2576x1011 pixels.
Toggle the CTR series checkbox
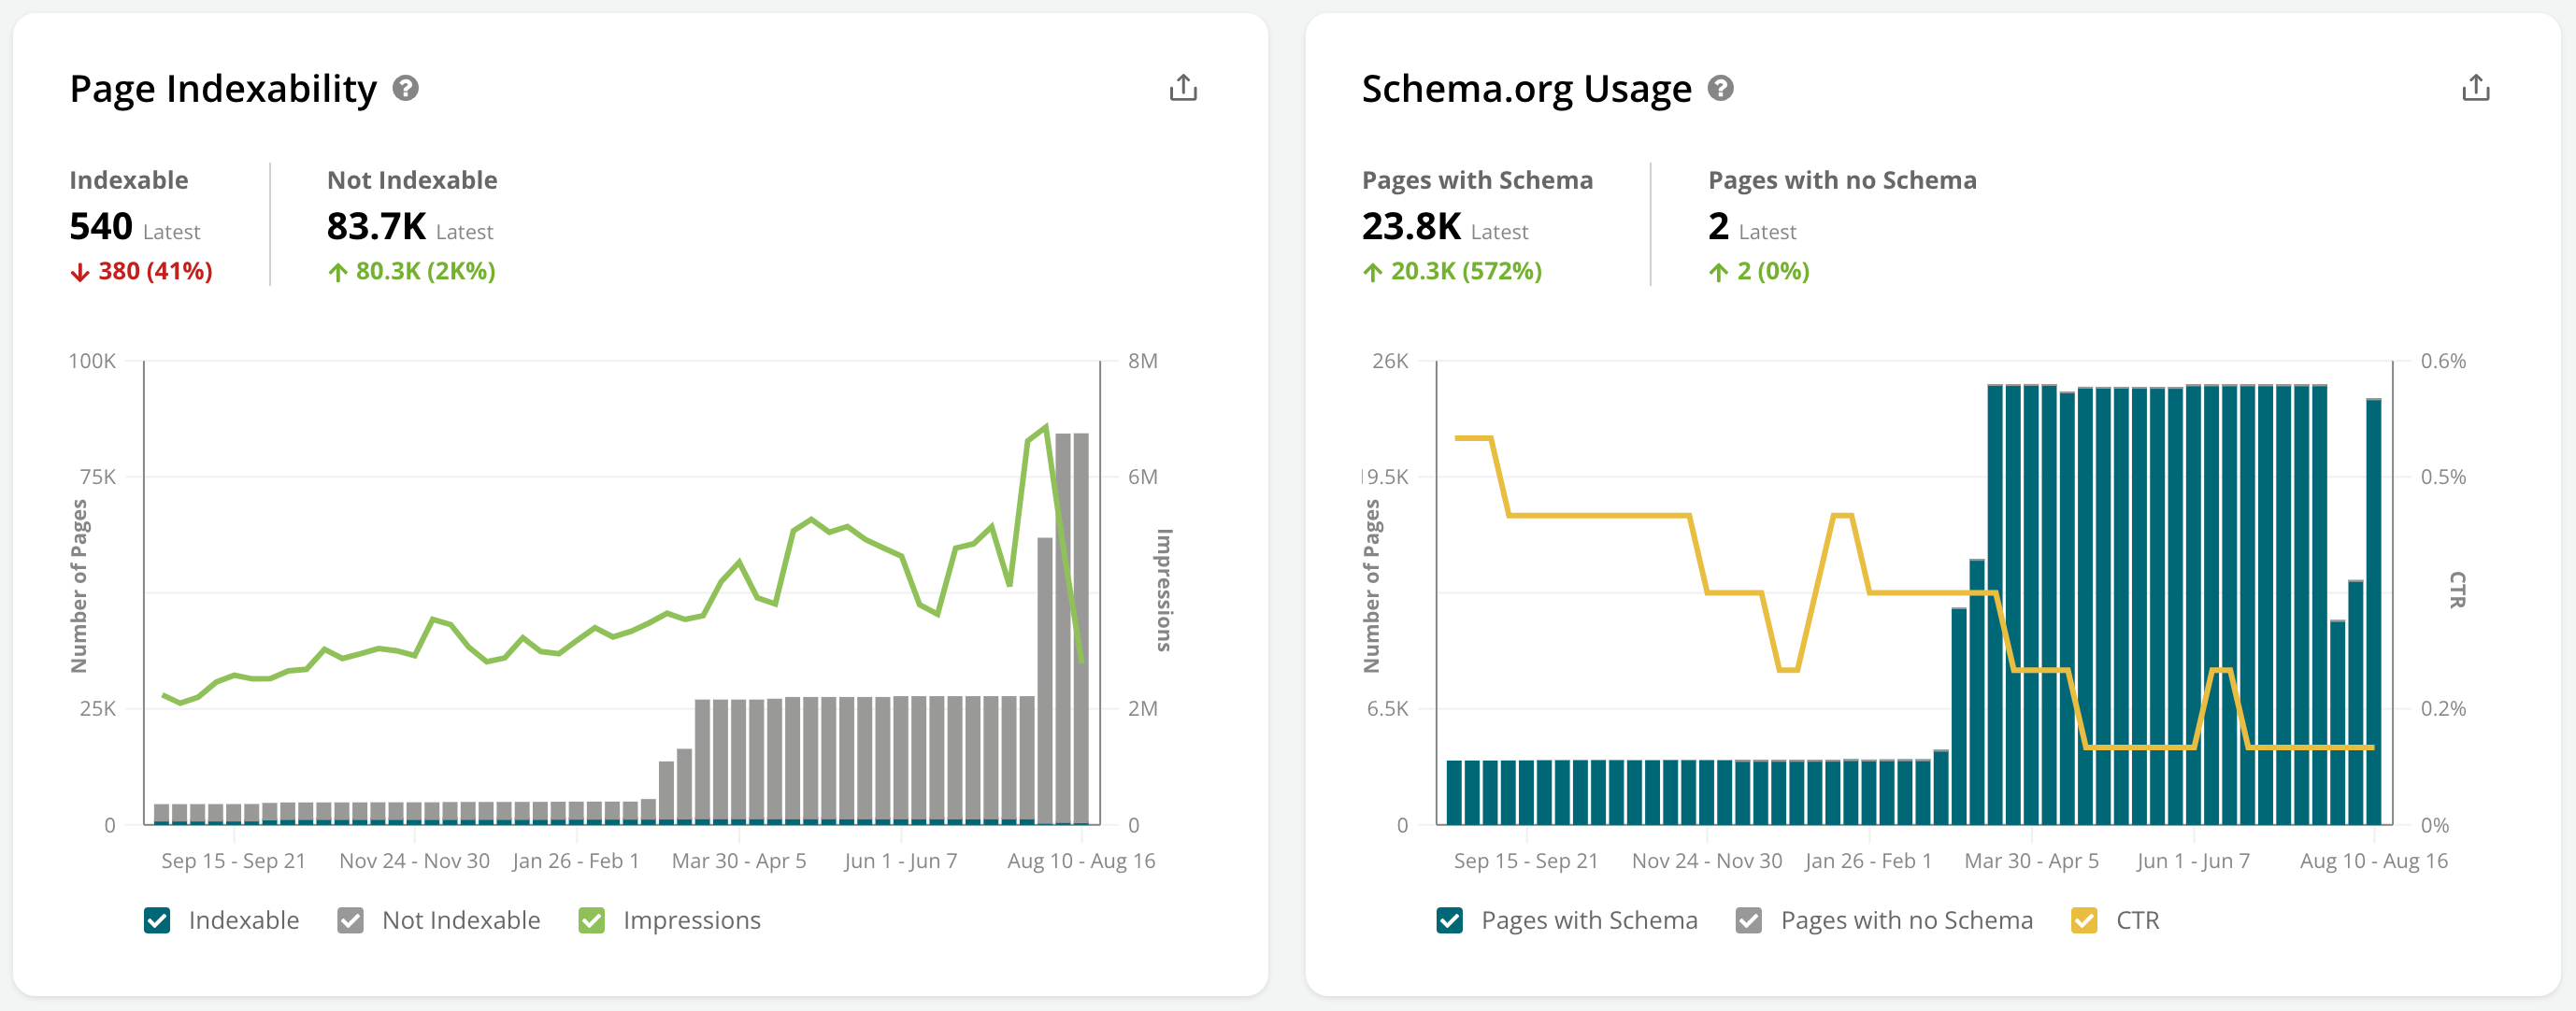click(x=2085, y=920)
